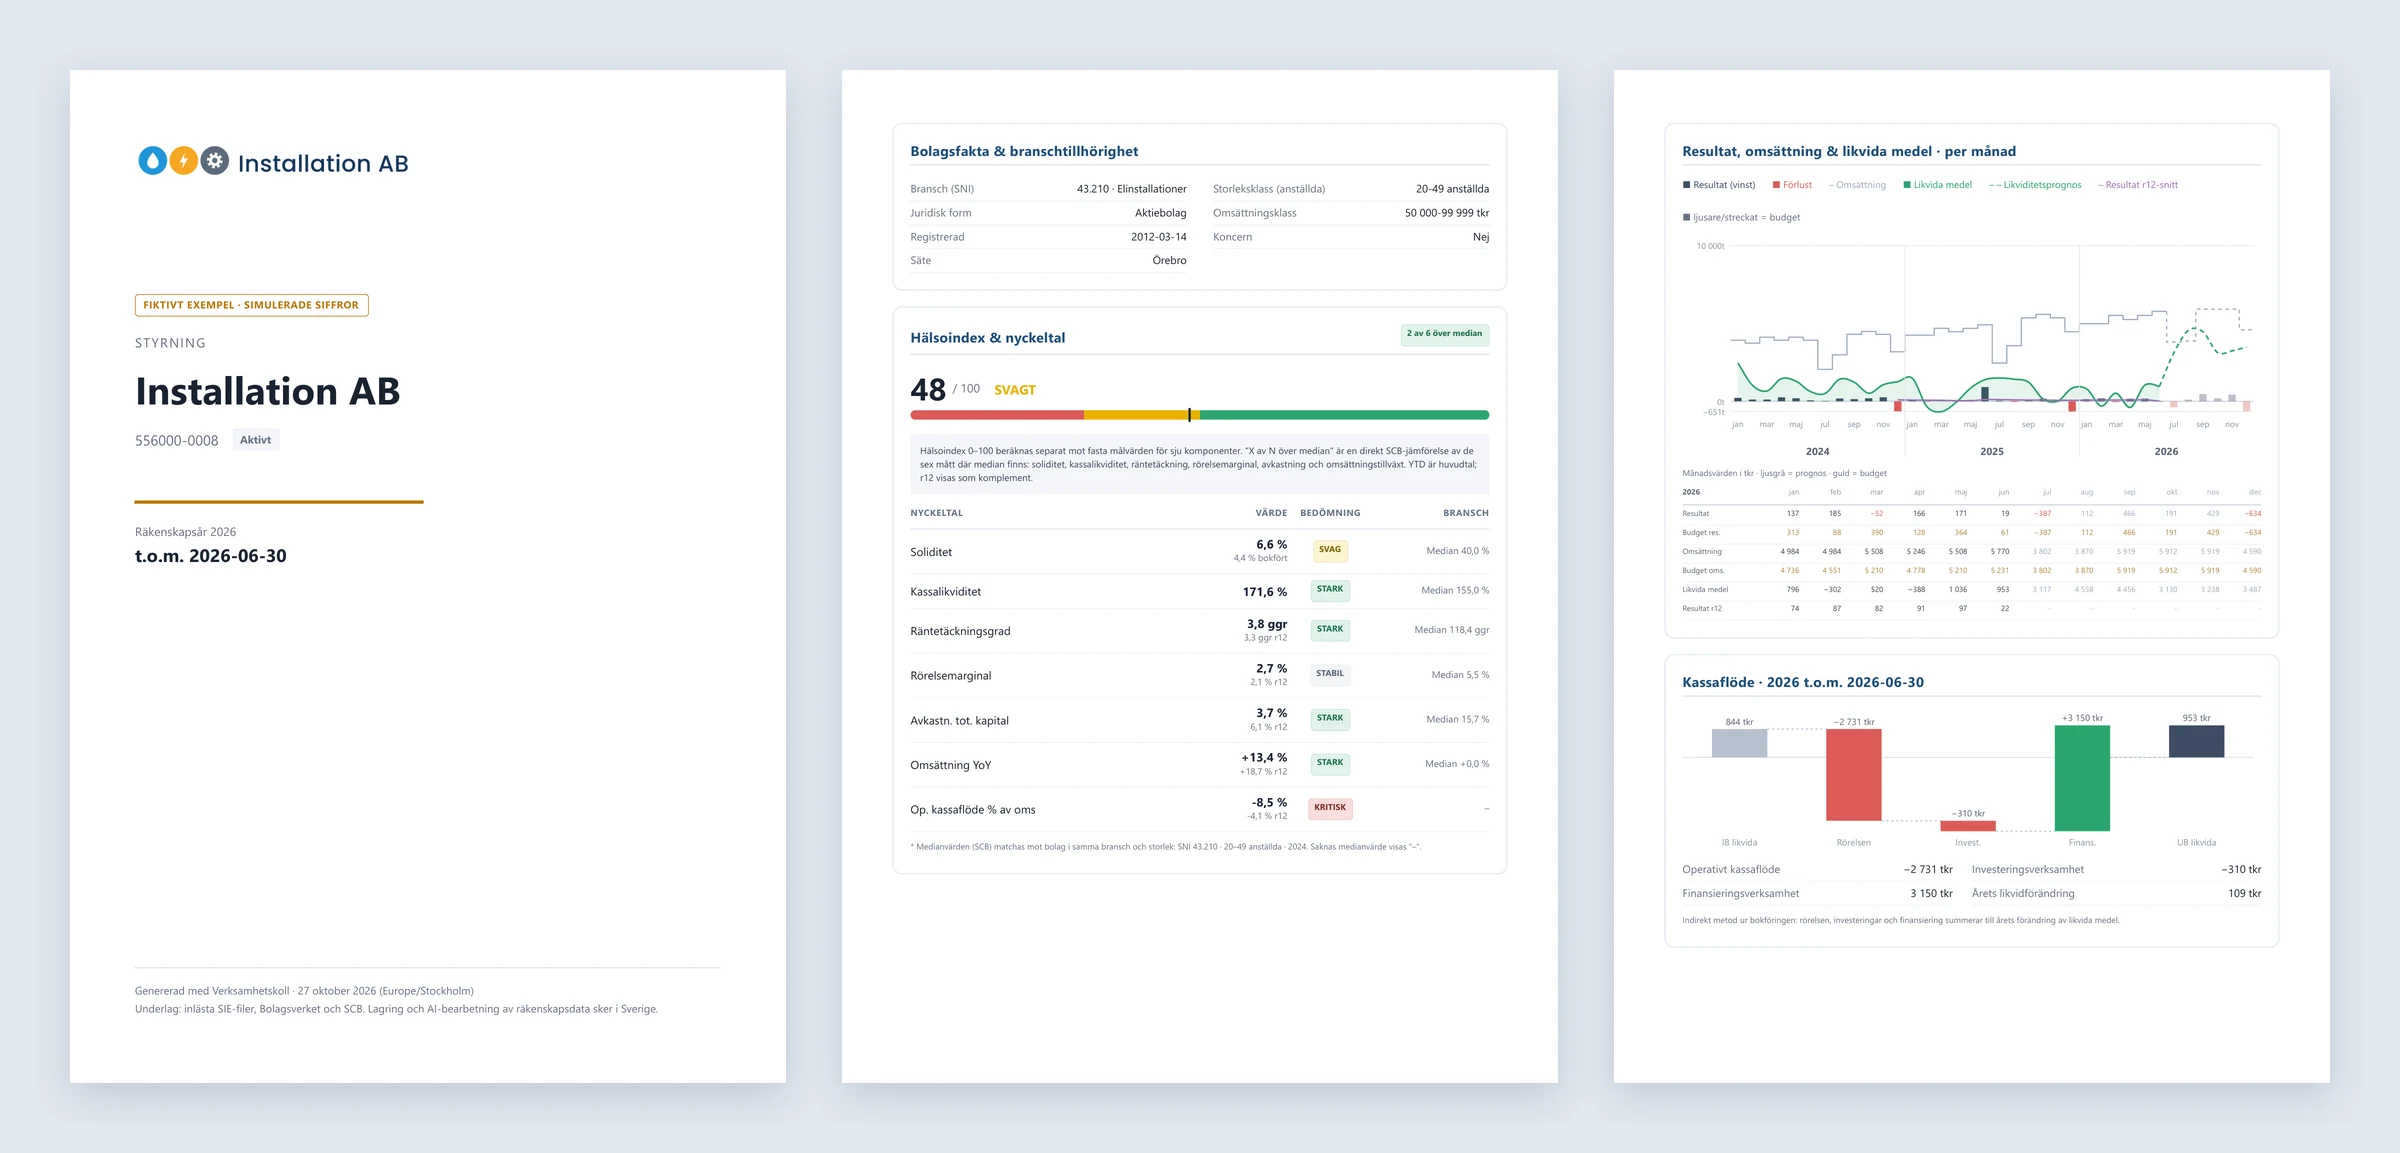Screen dimensions: 2400x1153
Task: Click the grey 'IB likvida' waterfall bar
Action: coord(1739,743)
